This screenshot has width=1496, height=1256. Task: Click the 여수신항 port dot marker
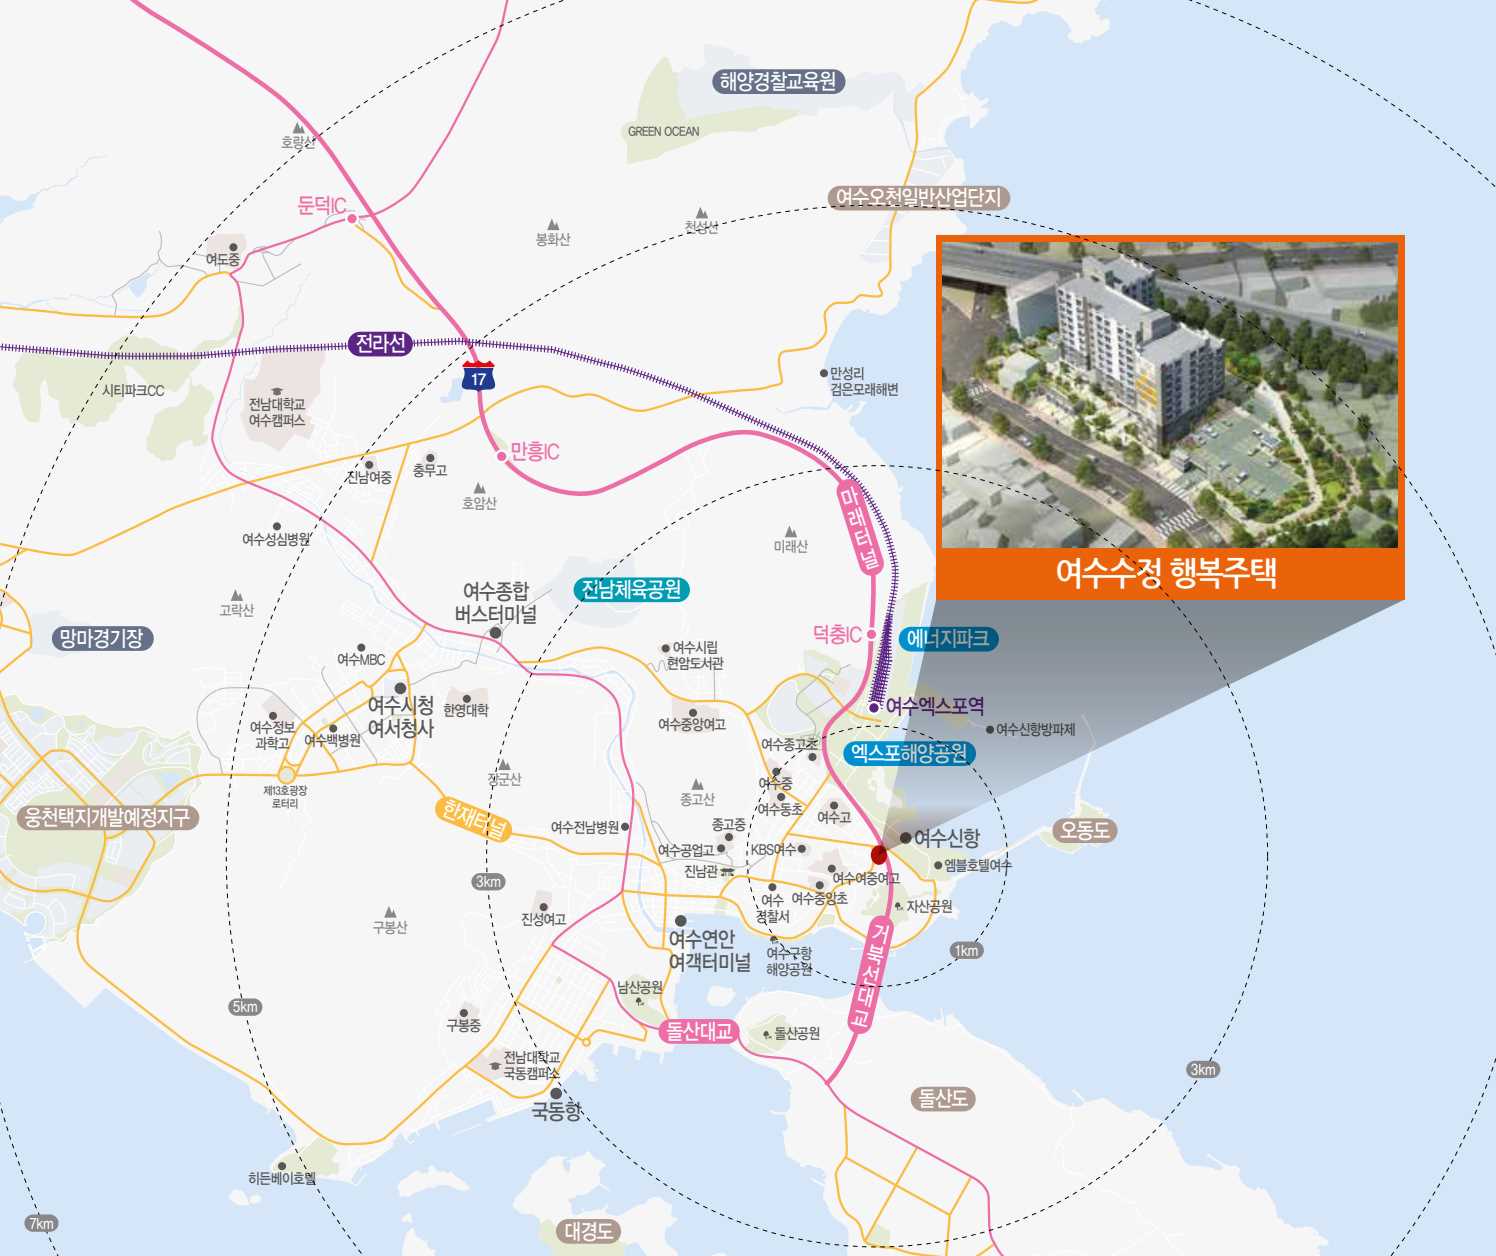[x=905, y=838]
